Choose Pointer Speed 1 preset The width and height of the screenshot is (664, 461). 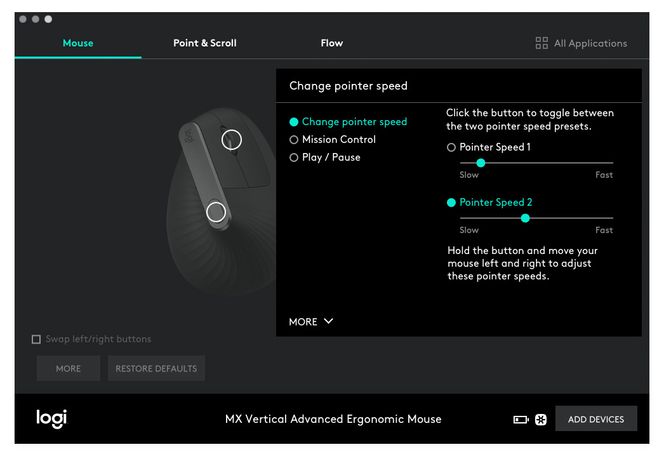tap(489, 147)
